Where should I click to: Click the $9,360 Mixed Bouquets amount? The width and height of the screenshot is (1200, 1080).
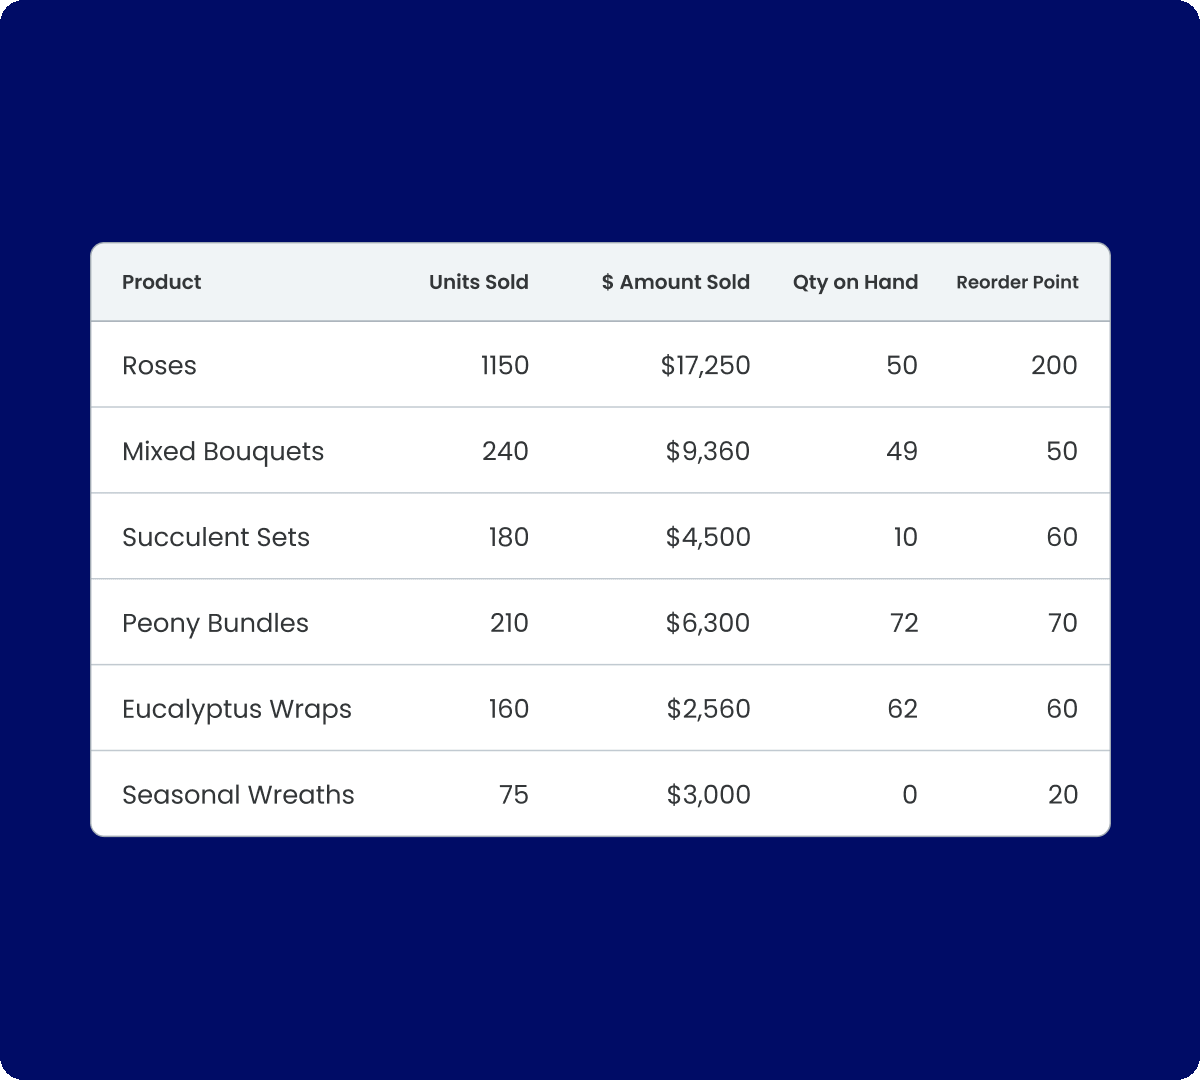(x=707, y=451)
